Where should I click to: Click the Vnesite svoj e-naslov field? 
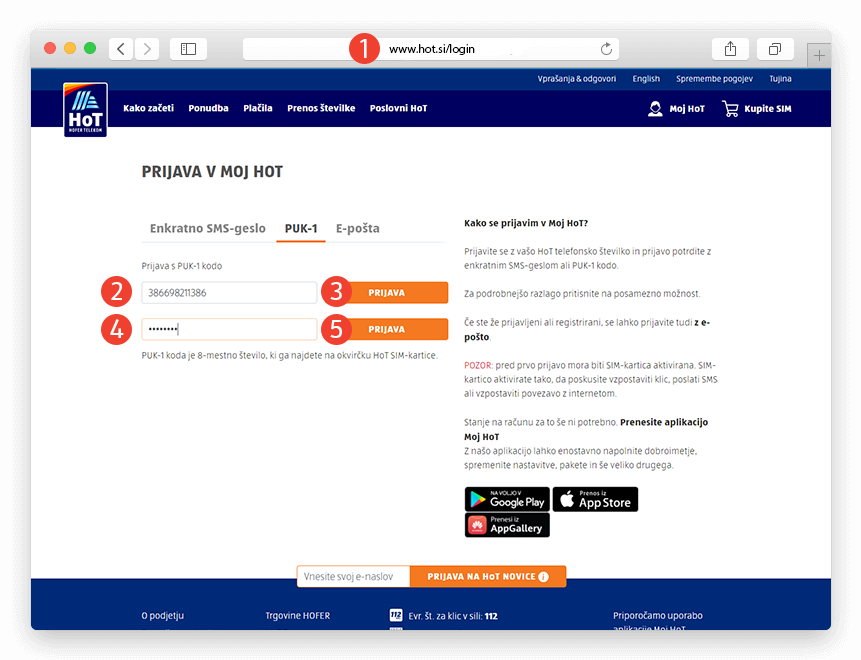coord(354,577)
